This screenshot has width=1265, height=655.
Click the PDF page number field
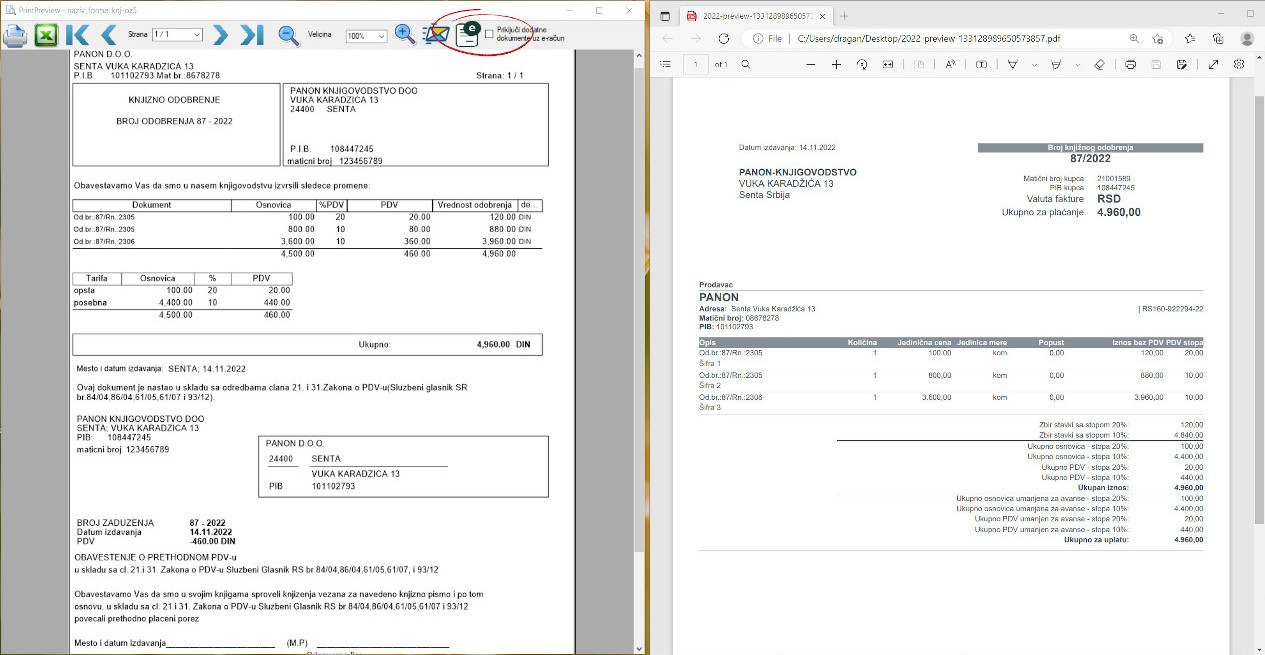(x=696, y=64)
